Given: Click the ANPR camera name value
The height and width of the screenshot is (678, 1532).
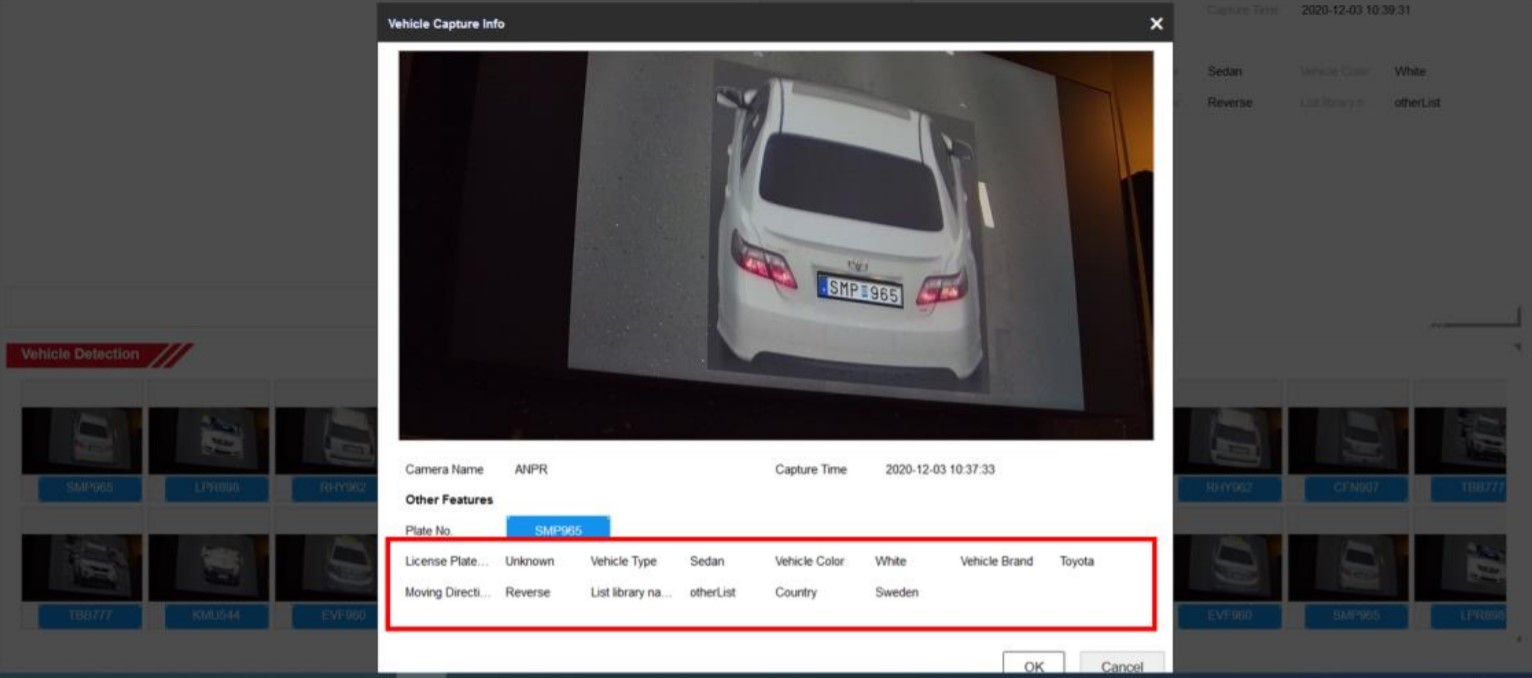Looking at the screenshot, I should point(530,470).
